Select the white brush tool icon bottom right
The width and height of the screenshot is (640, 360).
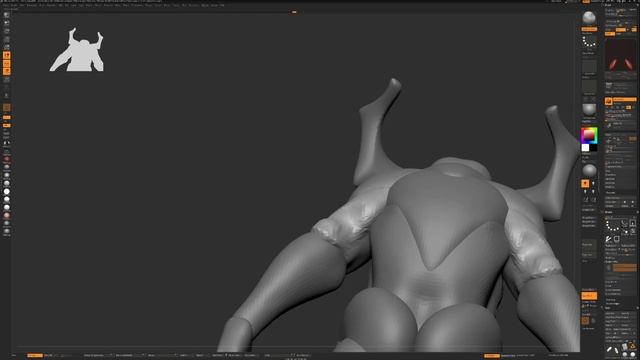(x=613, y=350)
